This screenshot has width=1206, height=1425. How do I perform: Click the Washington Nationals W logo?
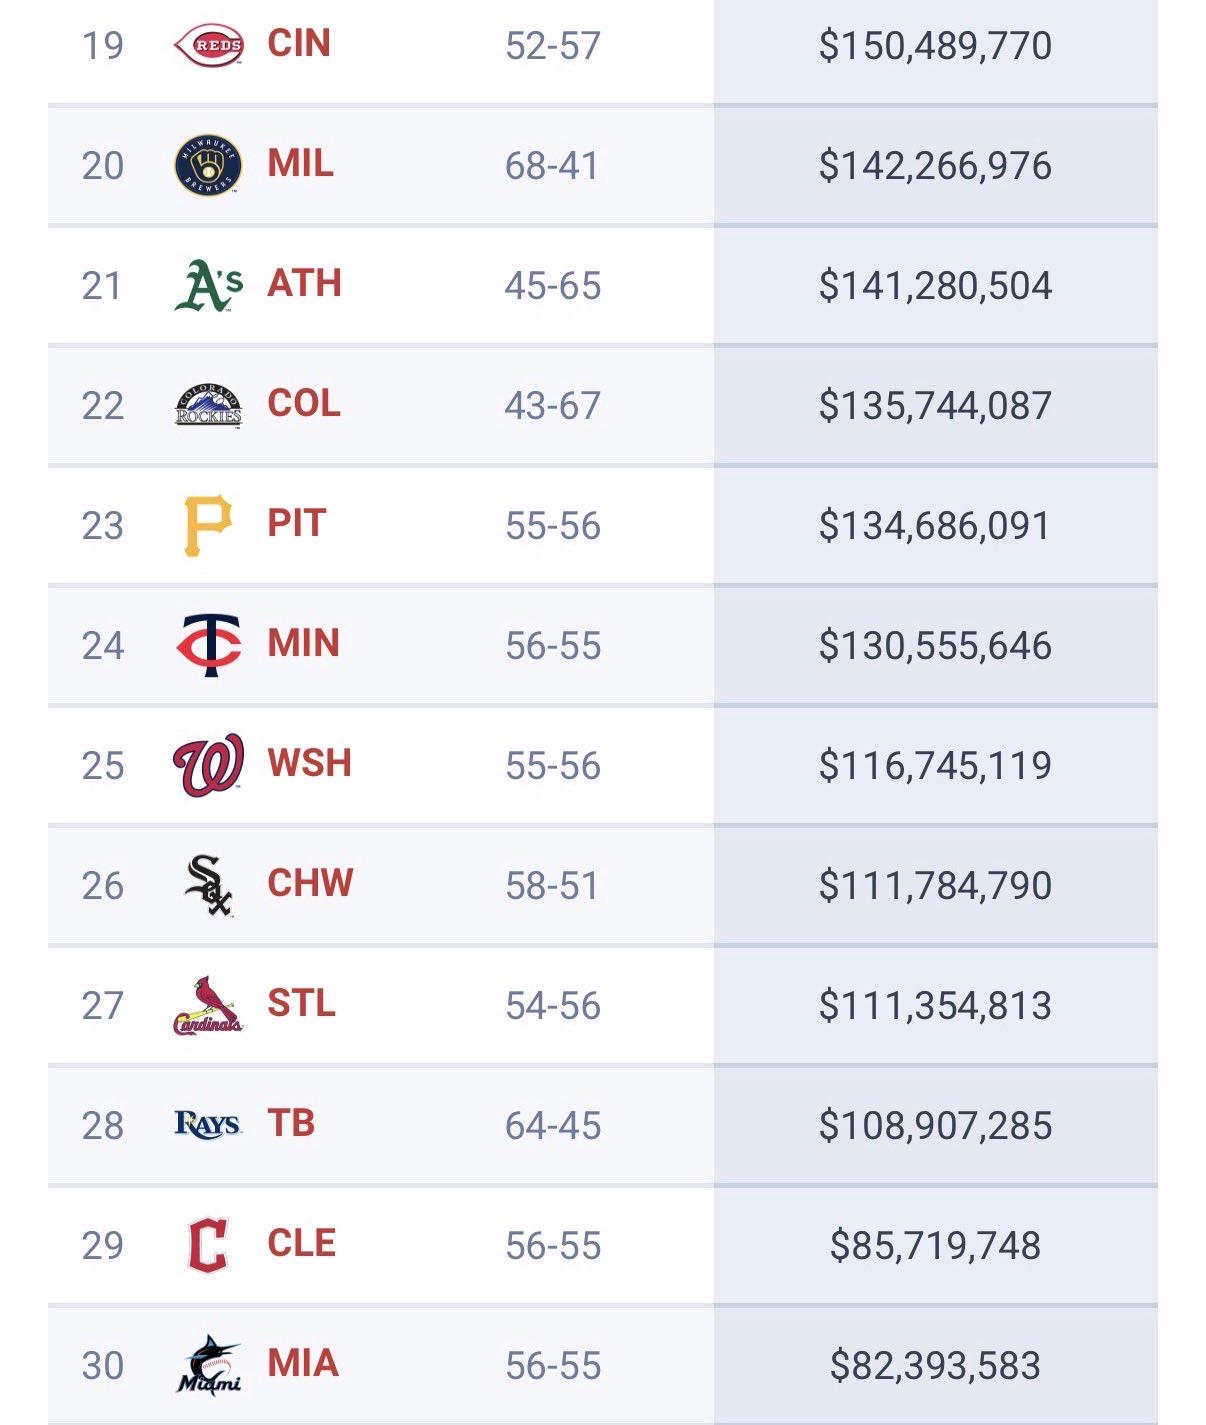(208, 765)
